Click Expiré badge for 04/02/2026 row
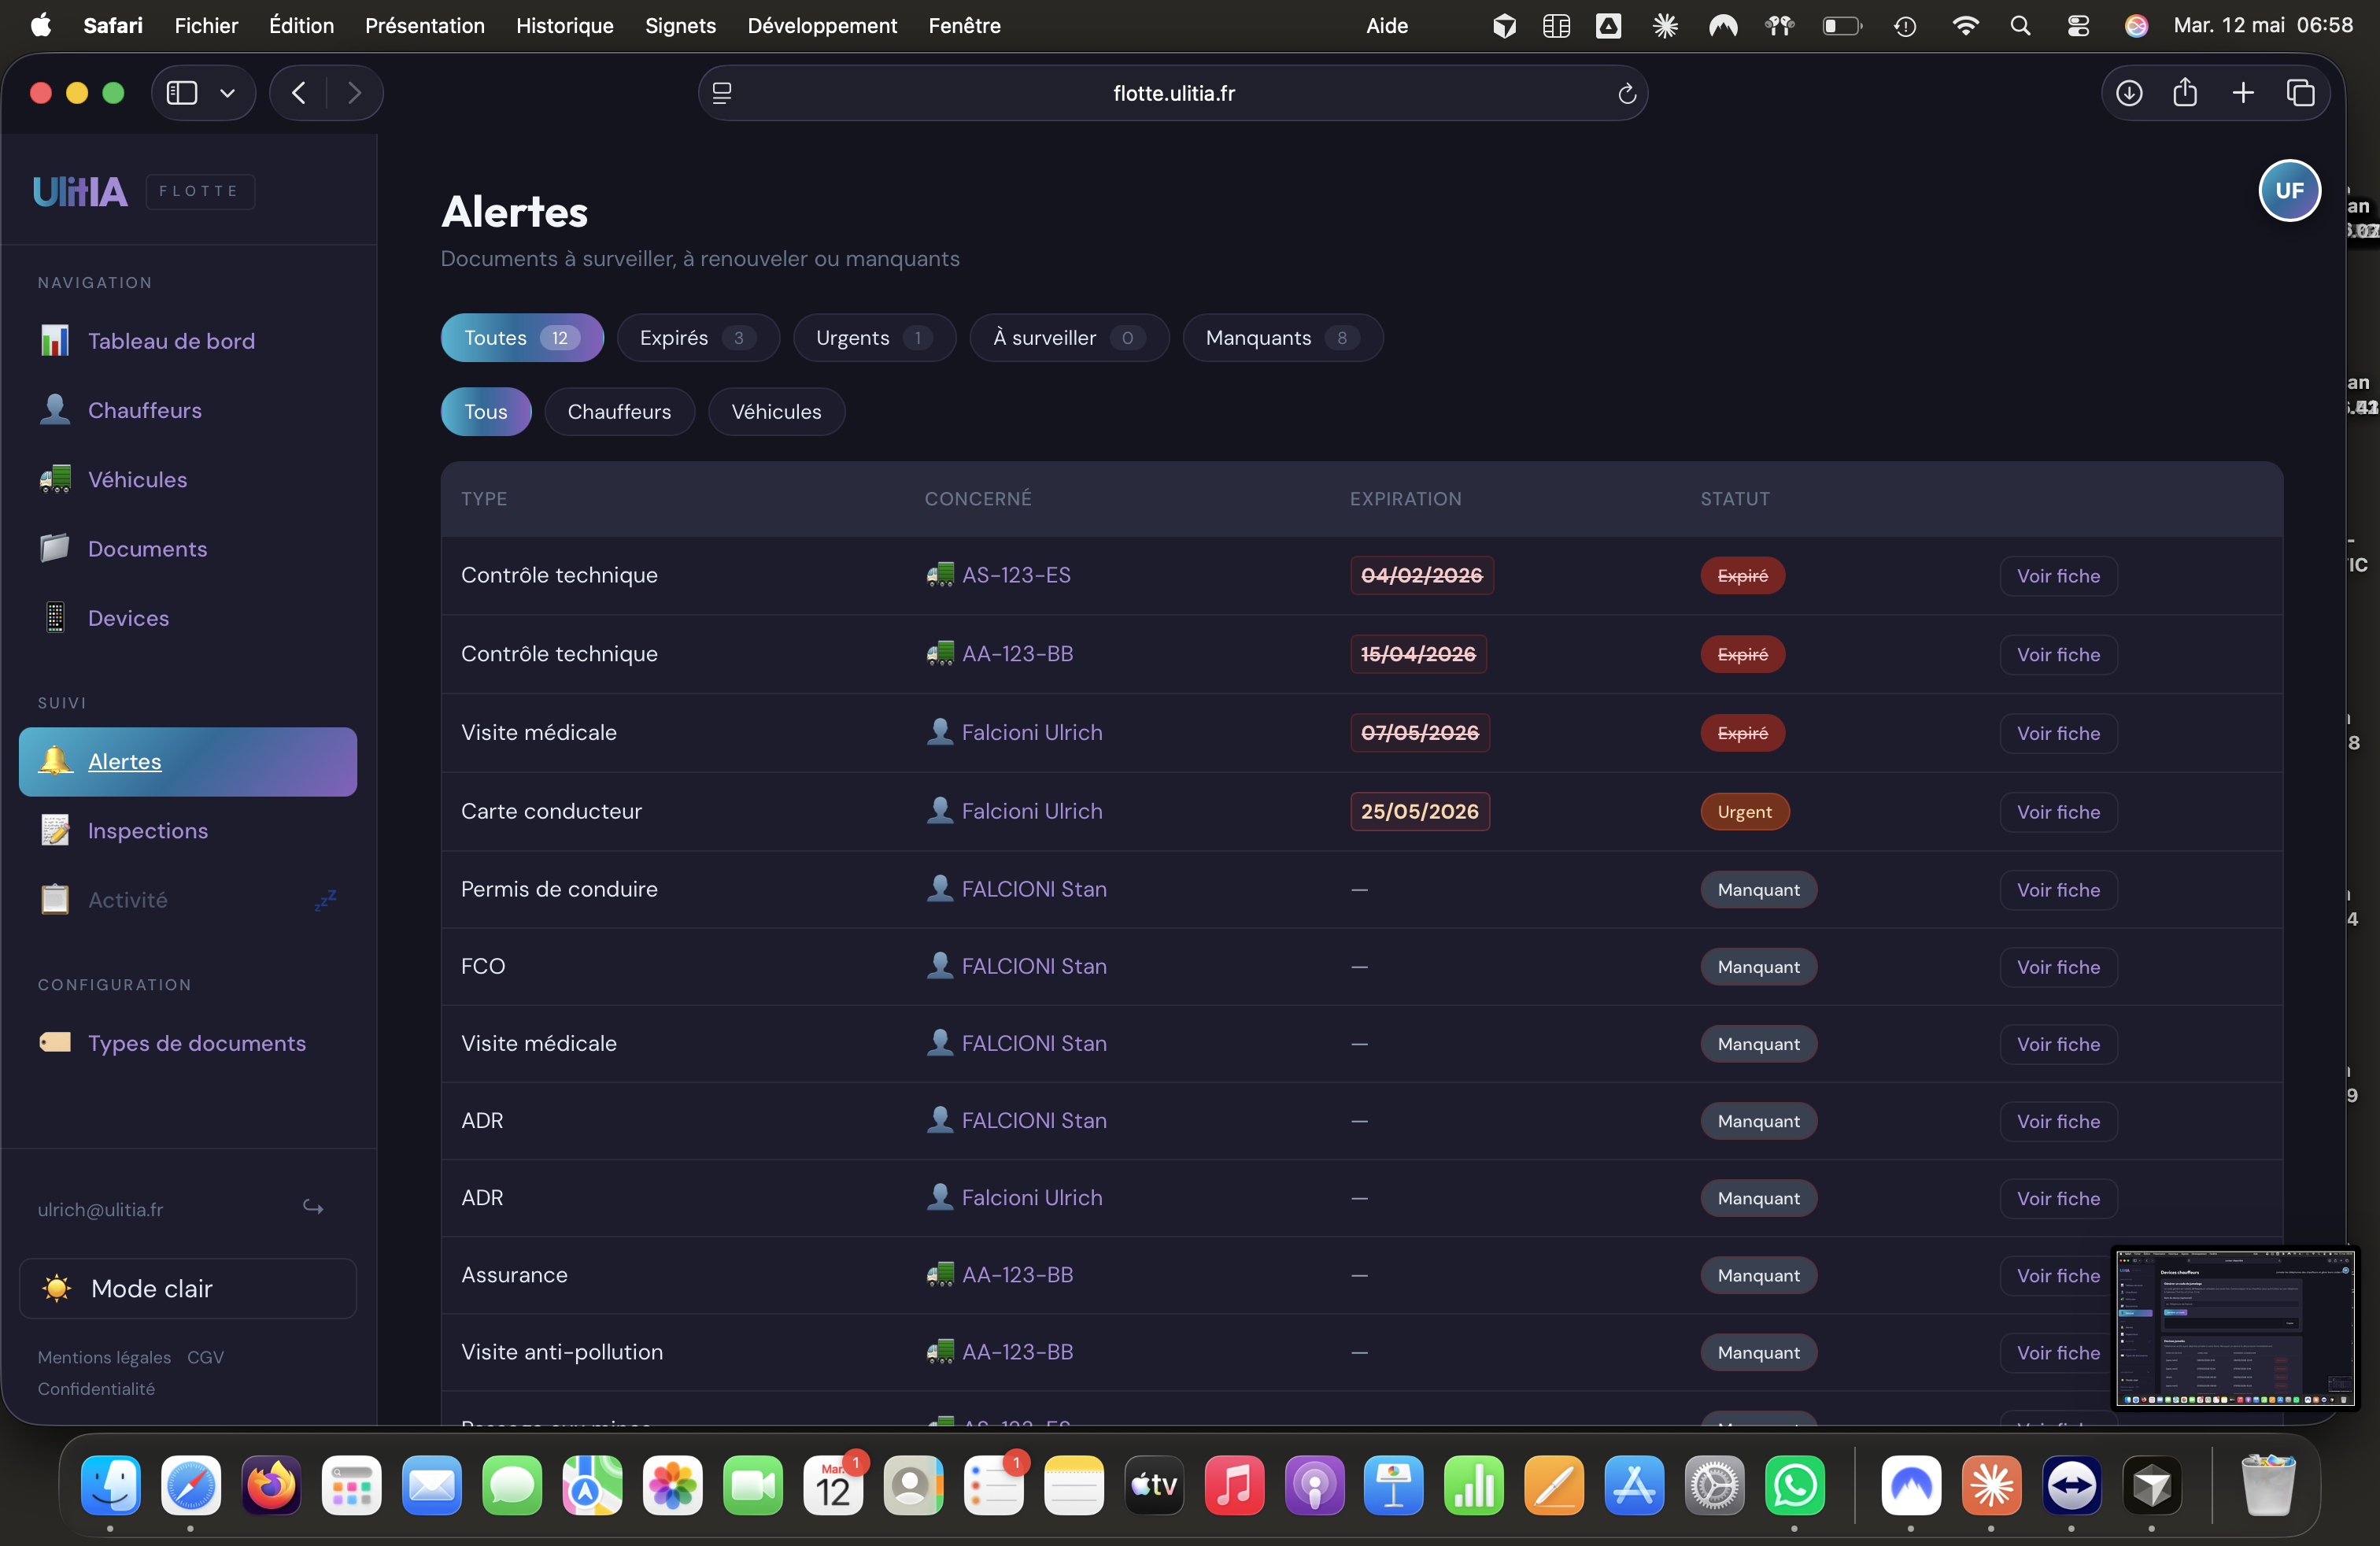Viewport: 2380px width, 1546px height. [x=1742, y=576]
